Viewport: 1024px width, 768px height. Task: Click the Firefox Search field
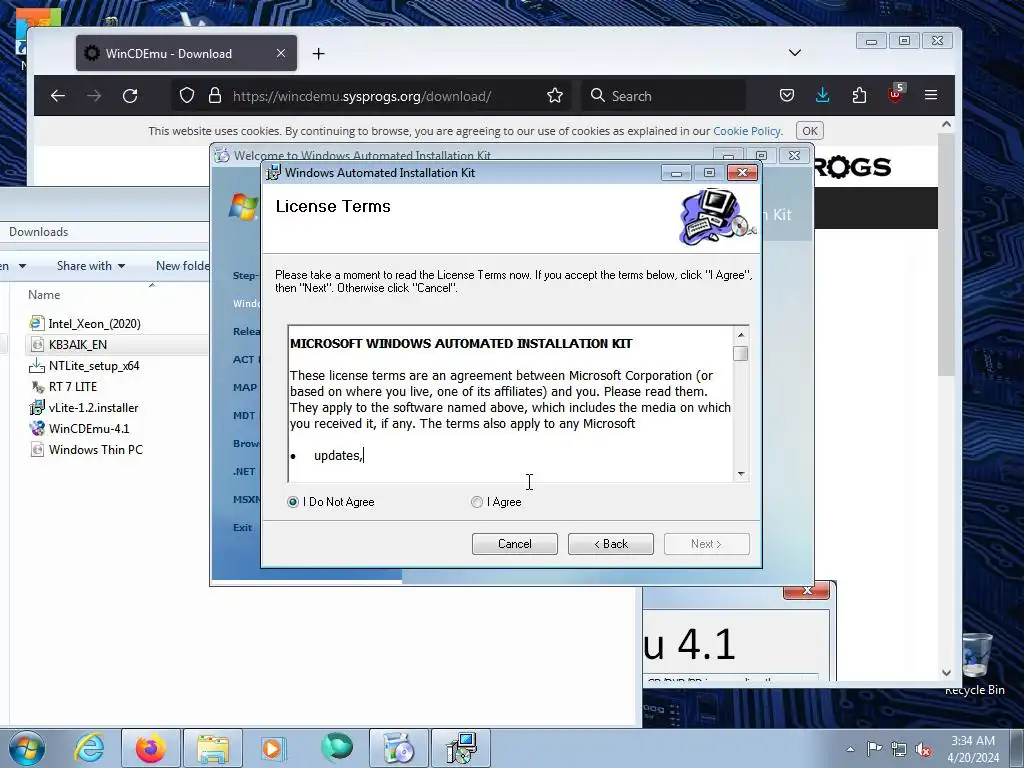[664, 96]
